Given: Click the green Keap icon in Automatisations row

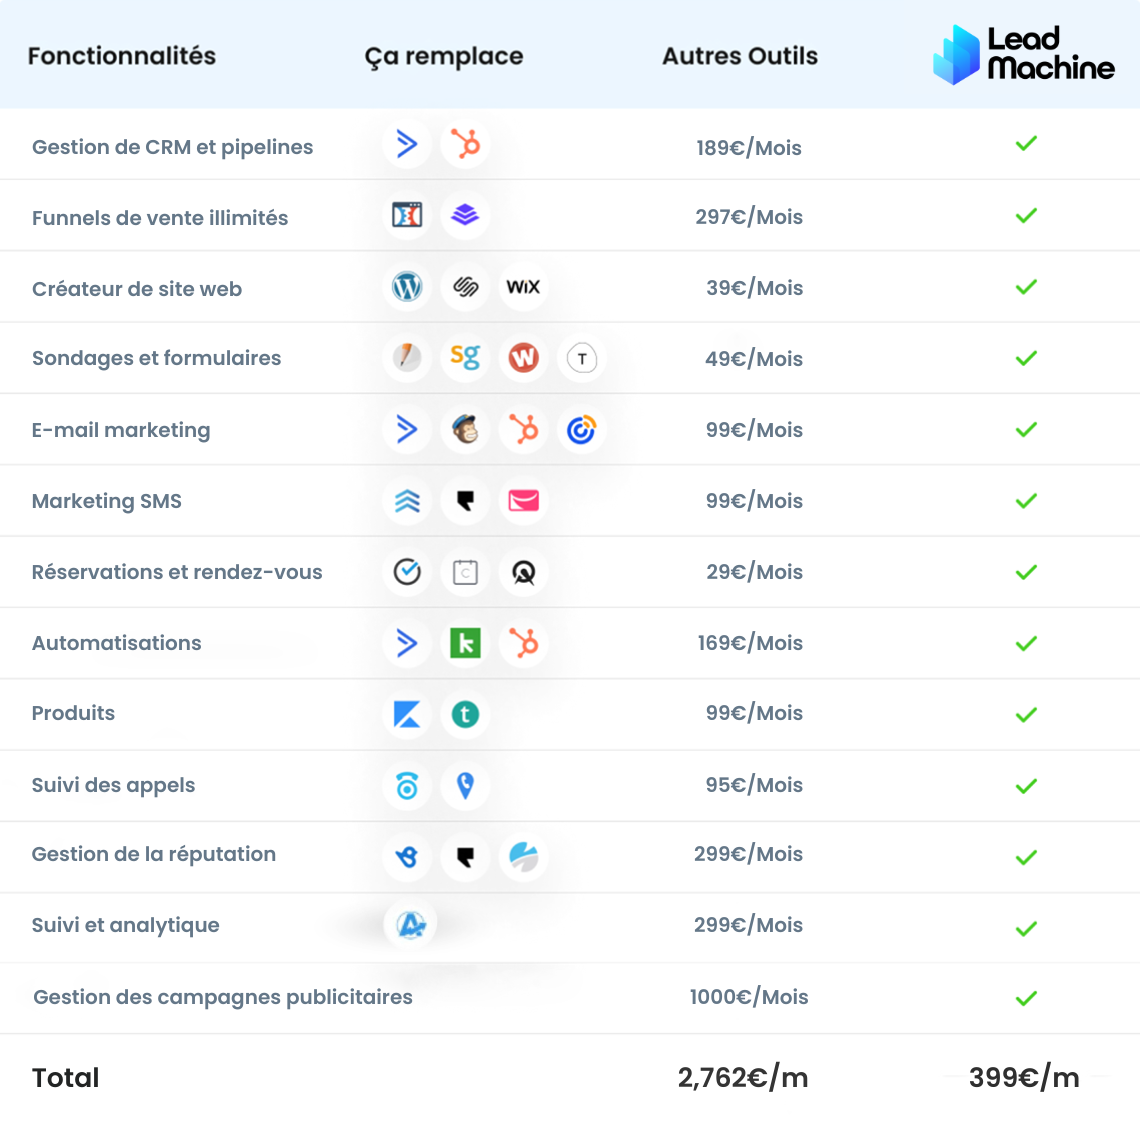Looking at the screenshot, I should coord(465,643).
